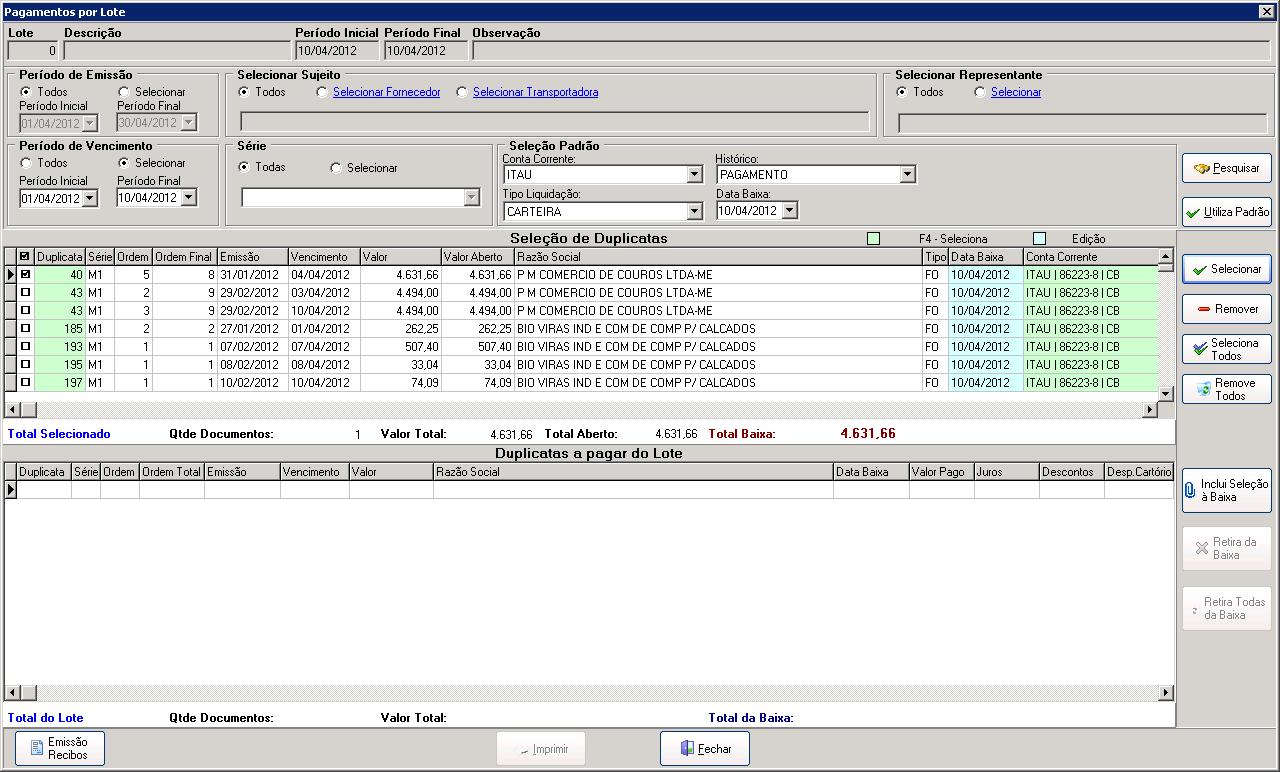
Task: Open the Selecionar Representante link
Action: 1016,92
